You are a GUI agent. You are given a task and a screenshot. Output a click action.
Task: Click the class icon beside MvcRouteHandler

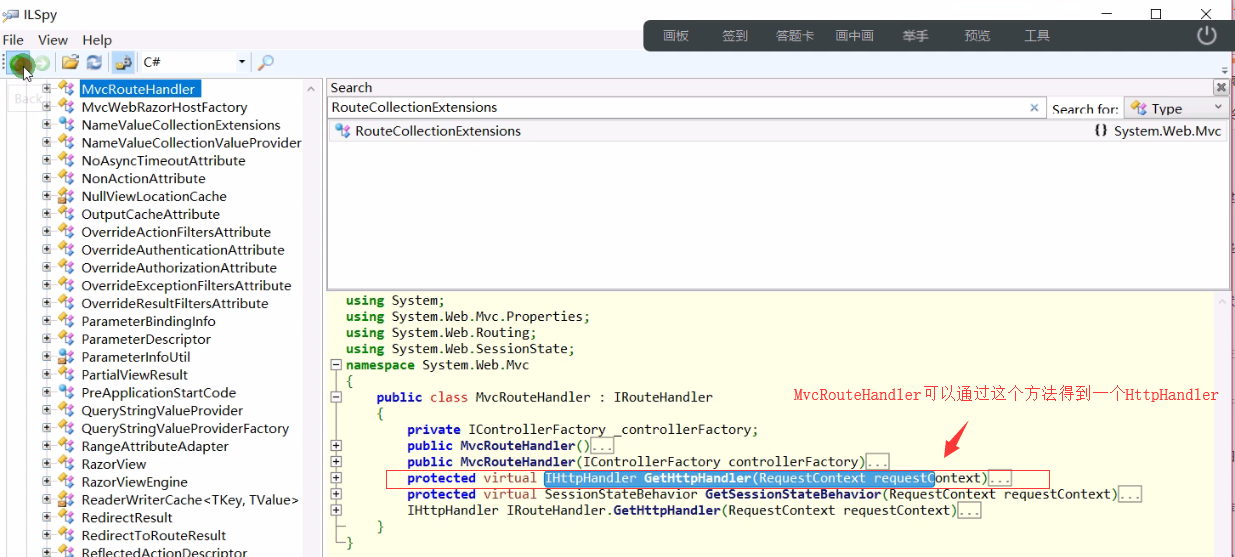point(66,89)
